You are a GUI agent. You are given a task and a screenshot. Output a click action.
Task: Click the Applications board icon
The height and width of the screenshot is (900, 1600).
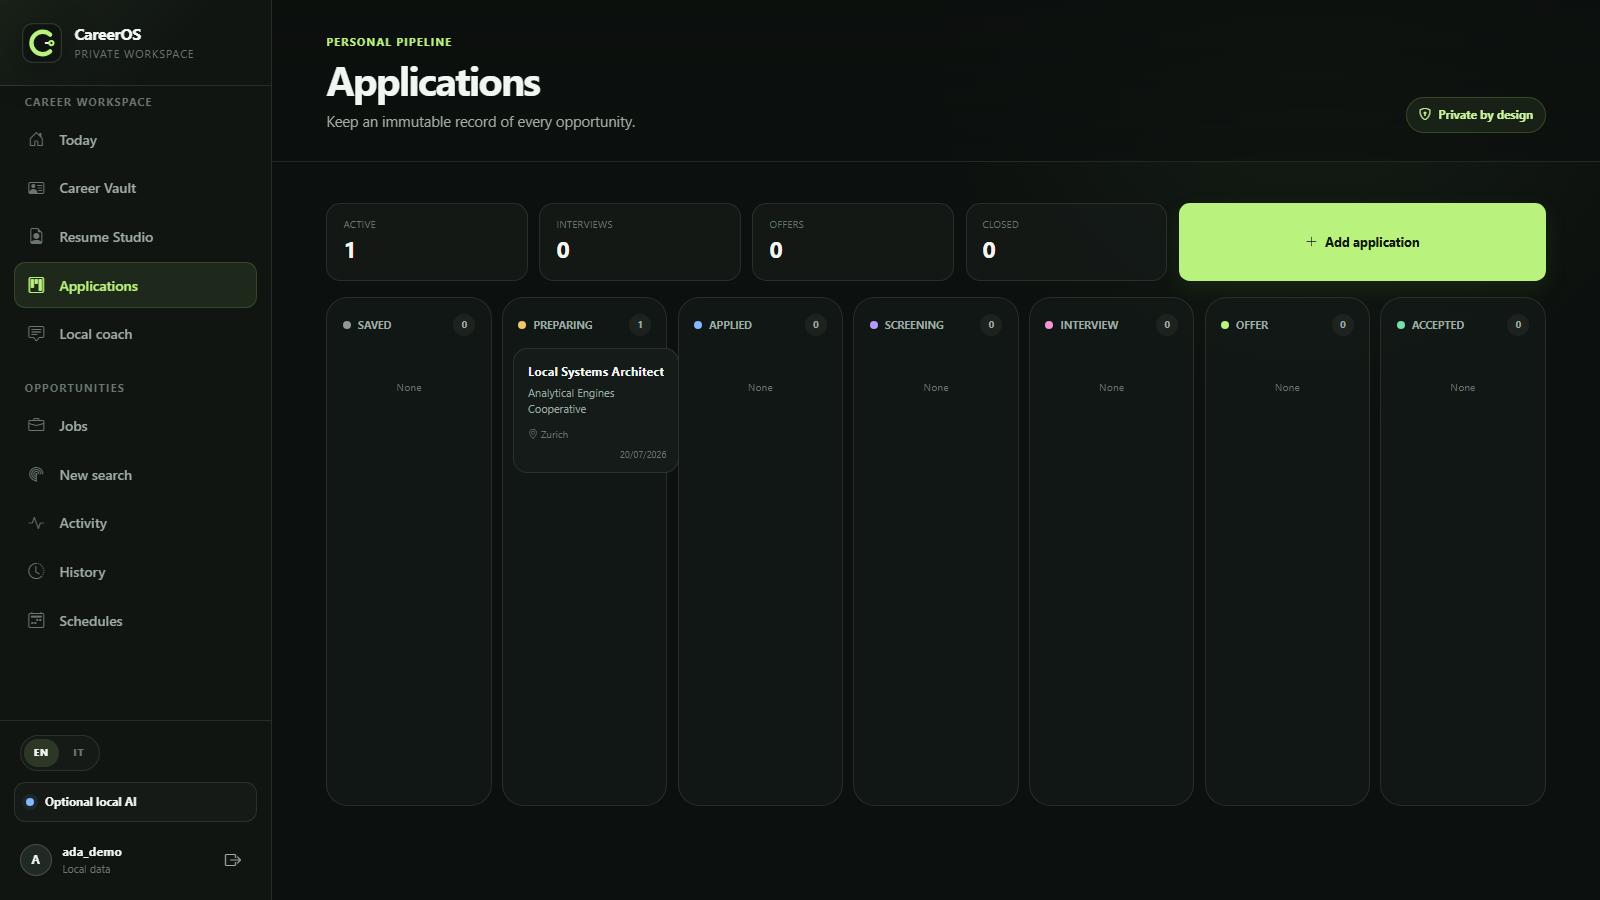pyautogui.click(x=36, y=285)
